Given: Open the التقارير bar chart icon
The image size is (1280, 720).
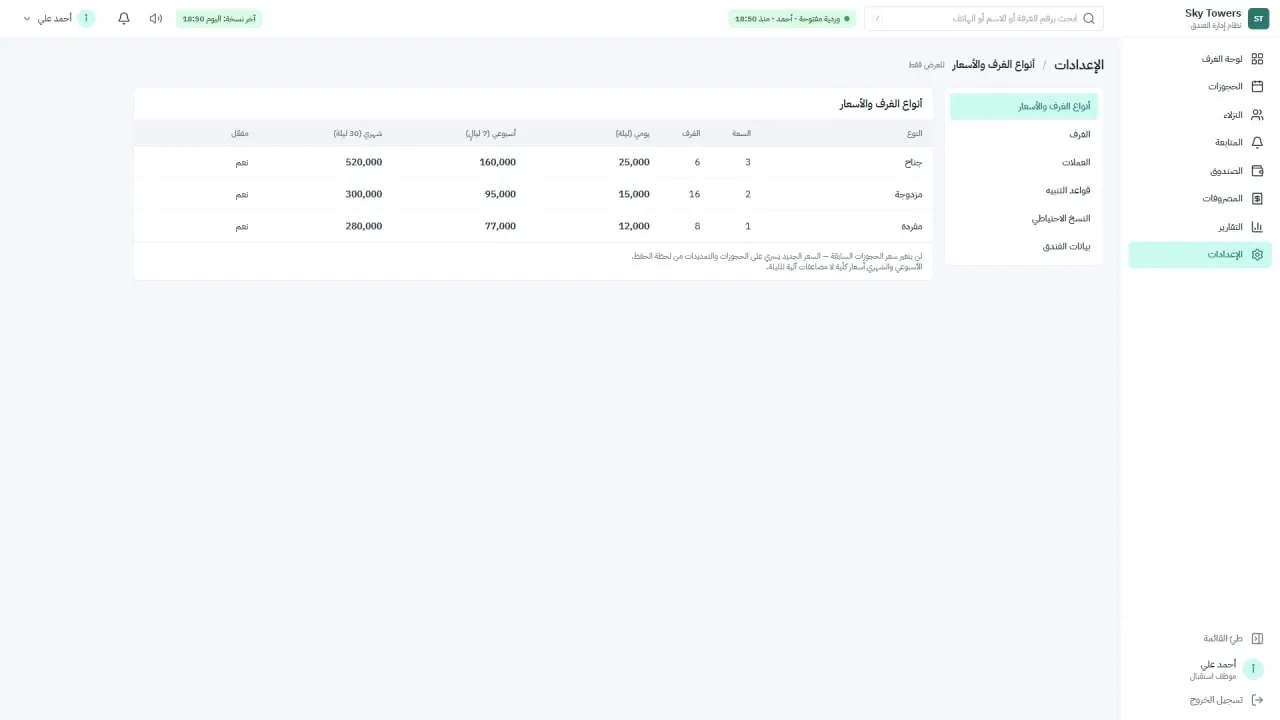Looking at the screenshot, I should [1257, 227].
